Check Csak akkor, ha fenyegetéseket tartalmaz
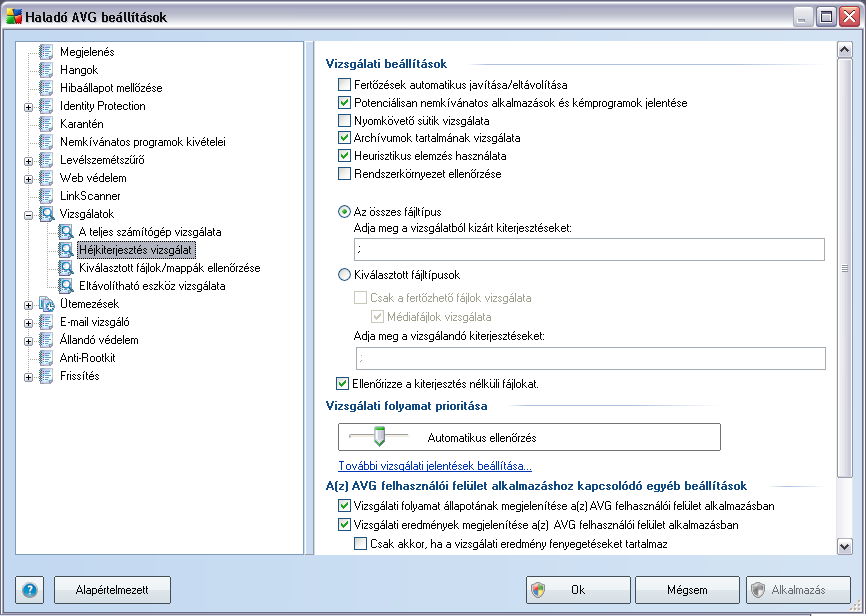Viewport: 866px width, 616px height. click(x=360, y=544)
